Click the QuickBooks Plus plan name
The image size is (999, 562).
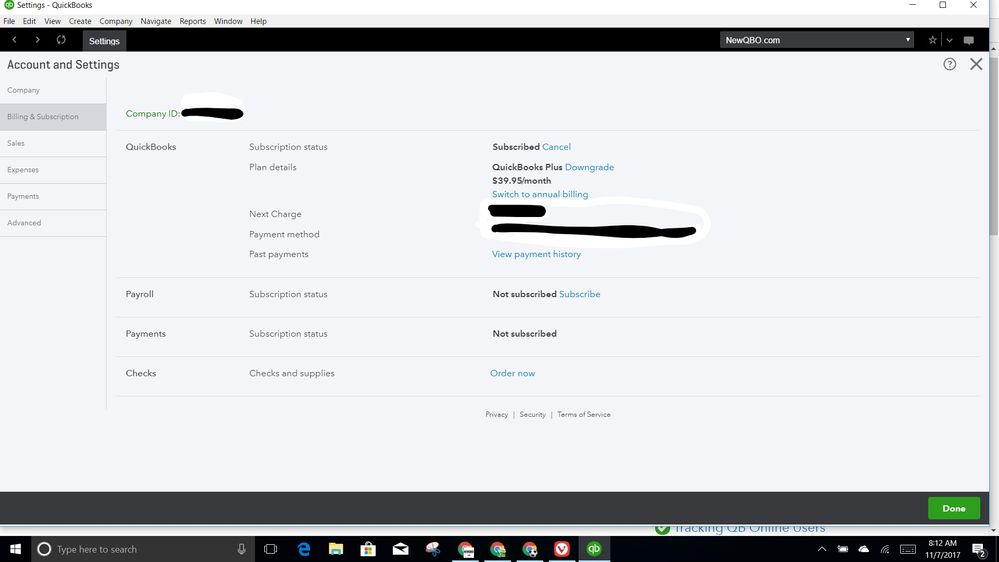click(x=527, y=167)
